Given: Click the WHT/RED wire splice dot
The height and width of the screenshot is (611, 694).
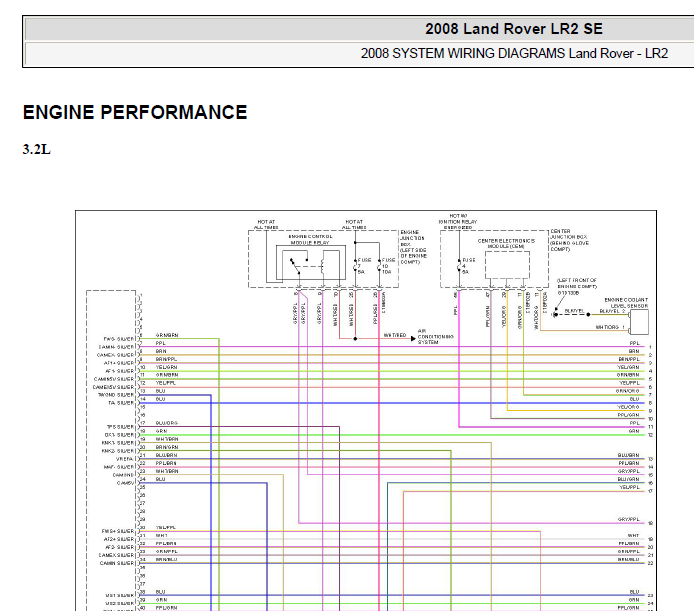Looking at the screenshot, I should (355, 339).
